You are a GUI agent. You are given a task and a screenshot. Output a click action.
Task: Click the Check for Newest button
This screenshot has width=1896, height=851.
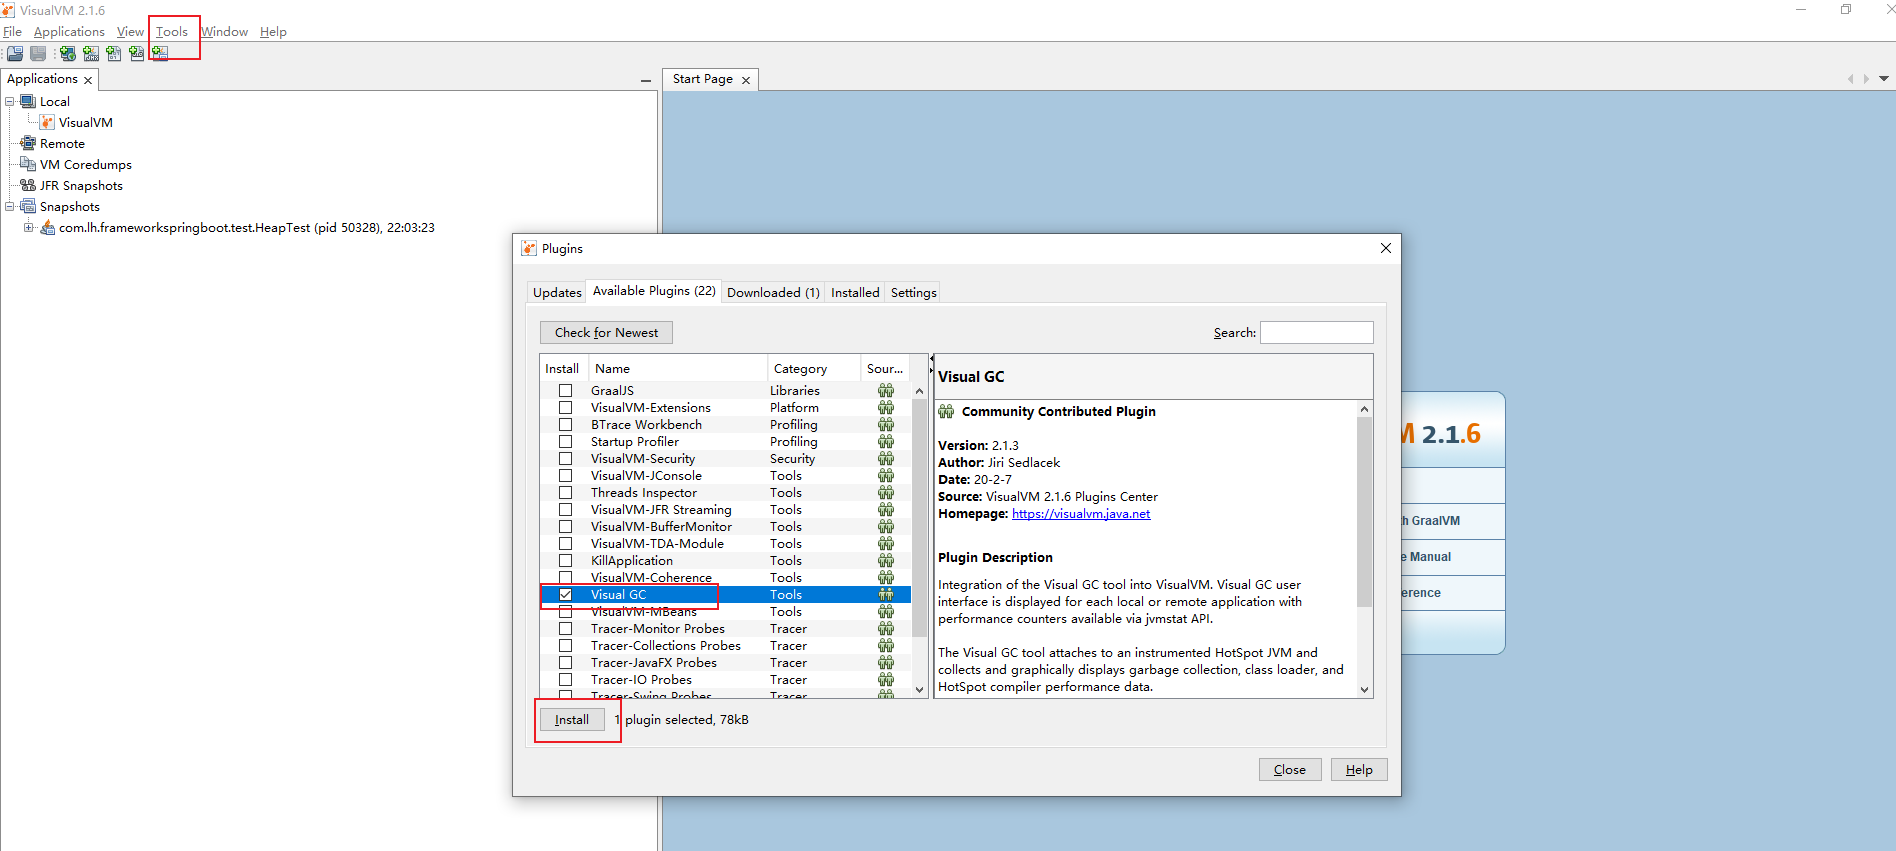coord(606,332)
